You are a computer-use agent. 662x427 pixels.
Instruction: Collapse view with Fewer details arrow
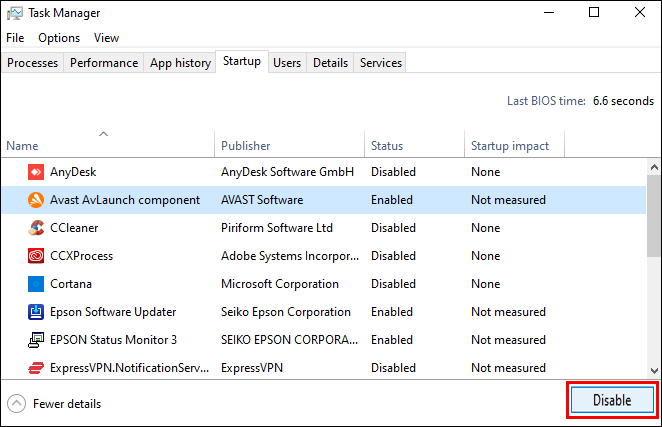(x=16, y=404)
